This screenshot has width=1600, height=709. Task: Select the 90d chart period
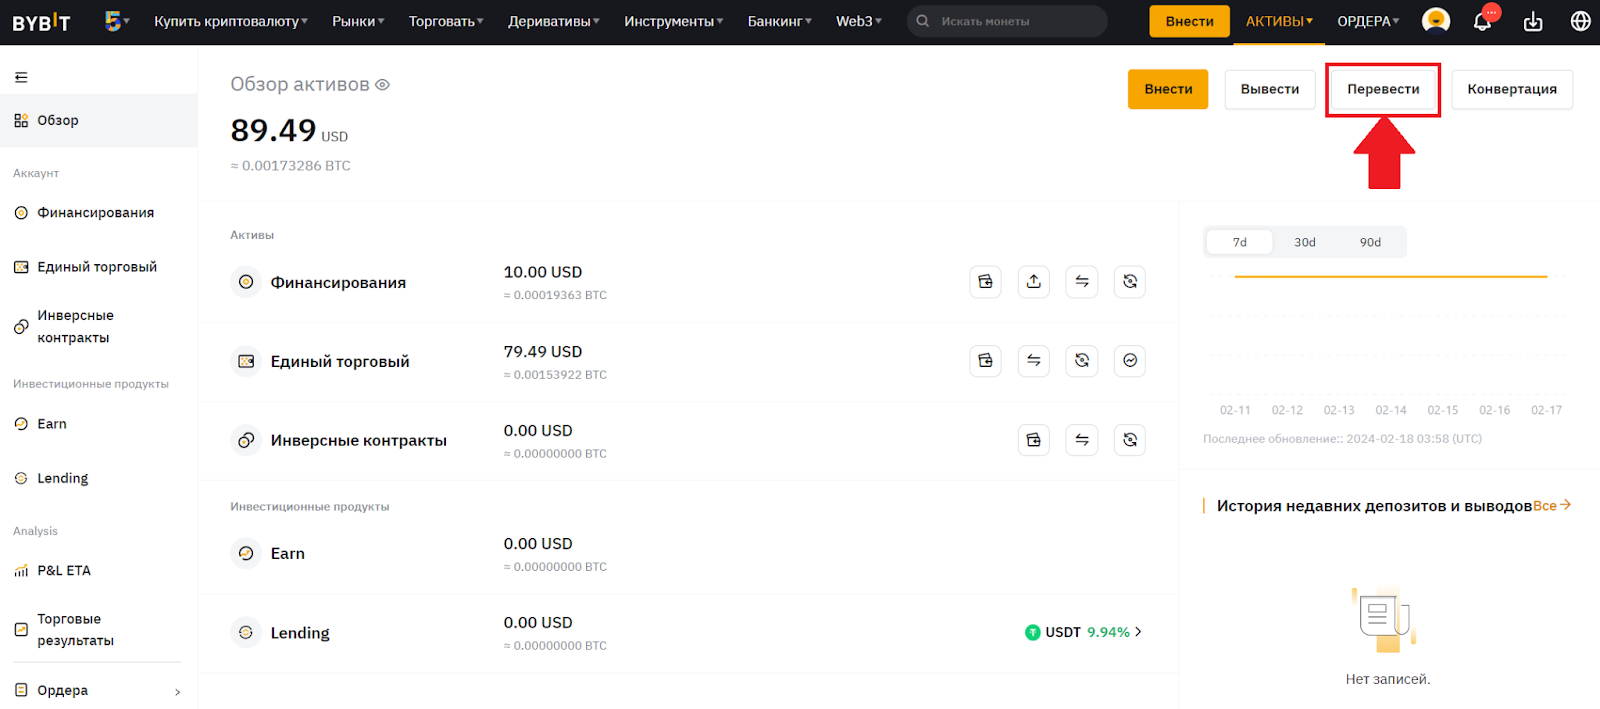(x=1369, y=242)
